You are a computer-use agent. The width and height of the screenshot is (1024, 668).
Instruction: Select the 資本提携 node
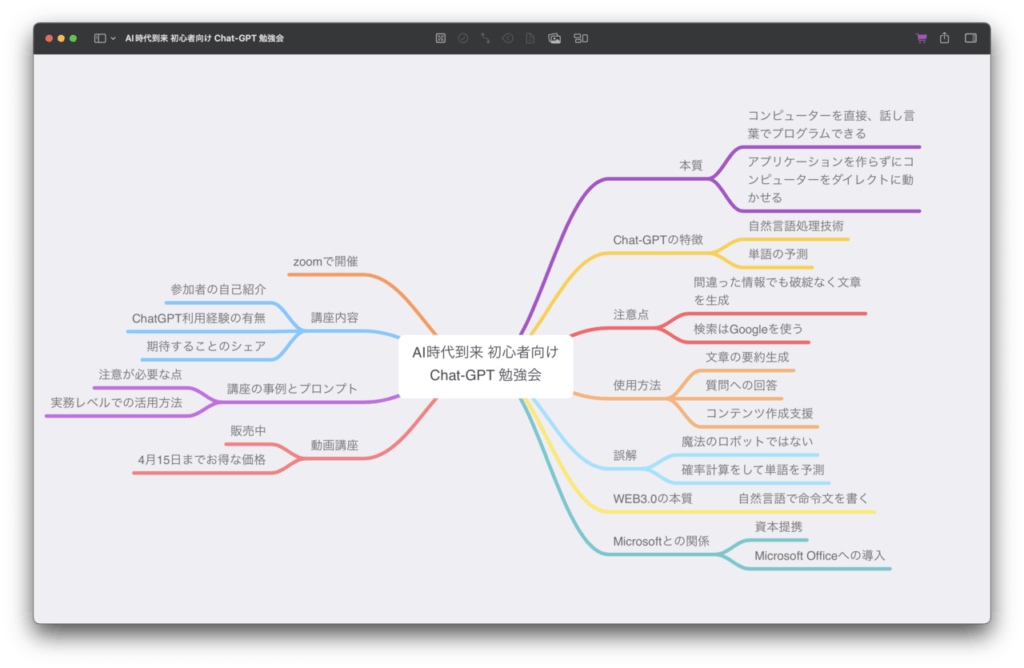778,527
